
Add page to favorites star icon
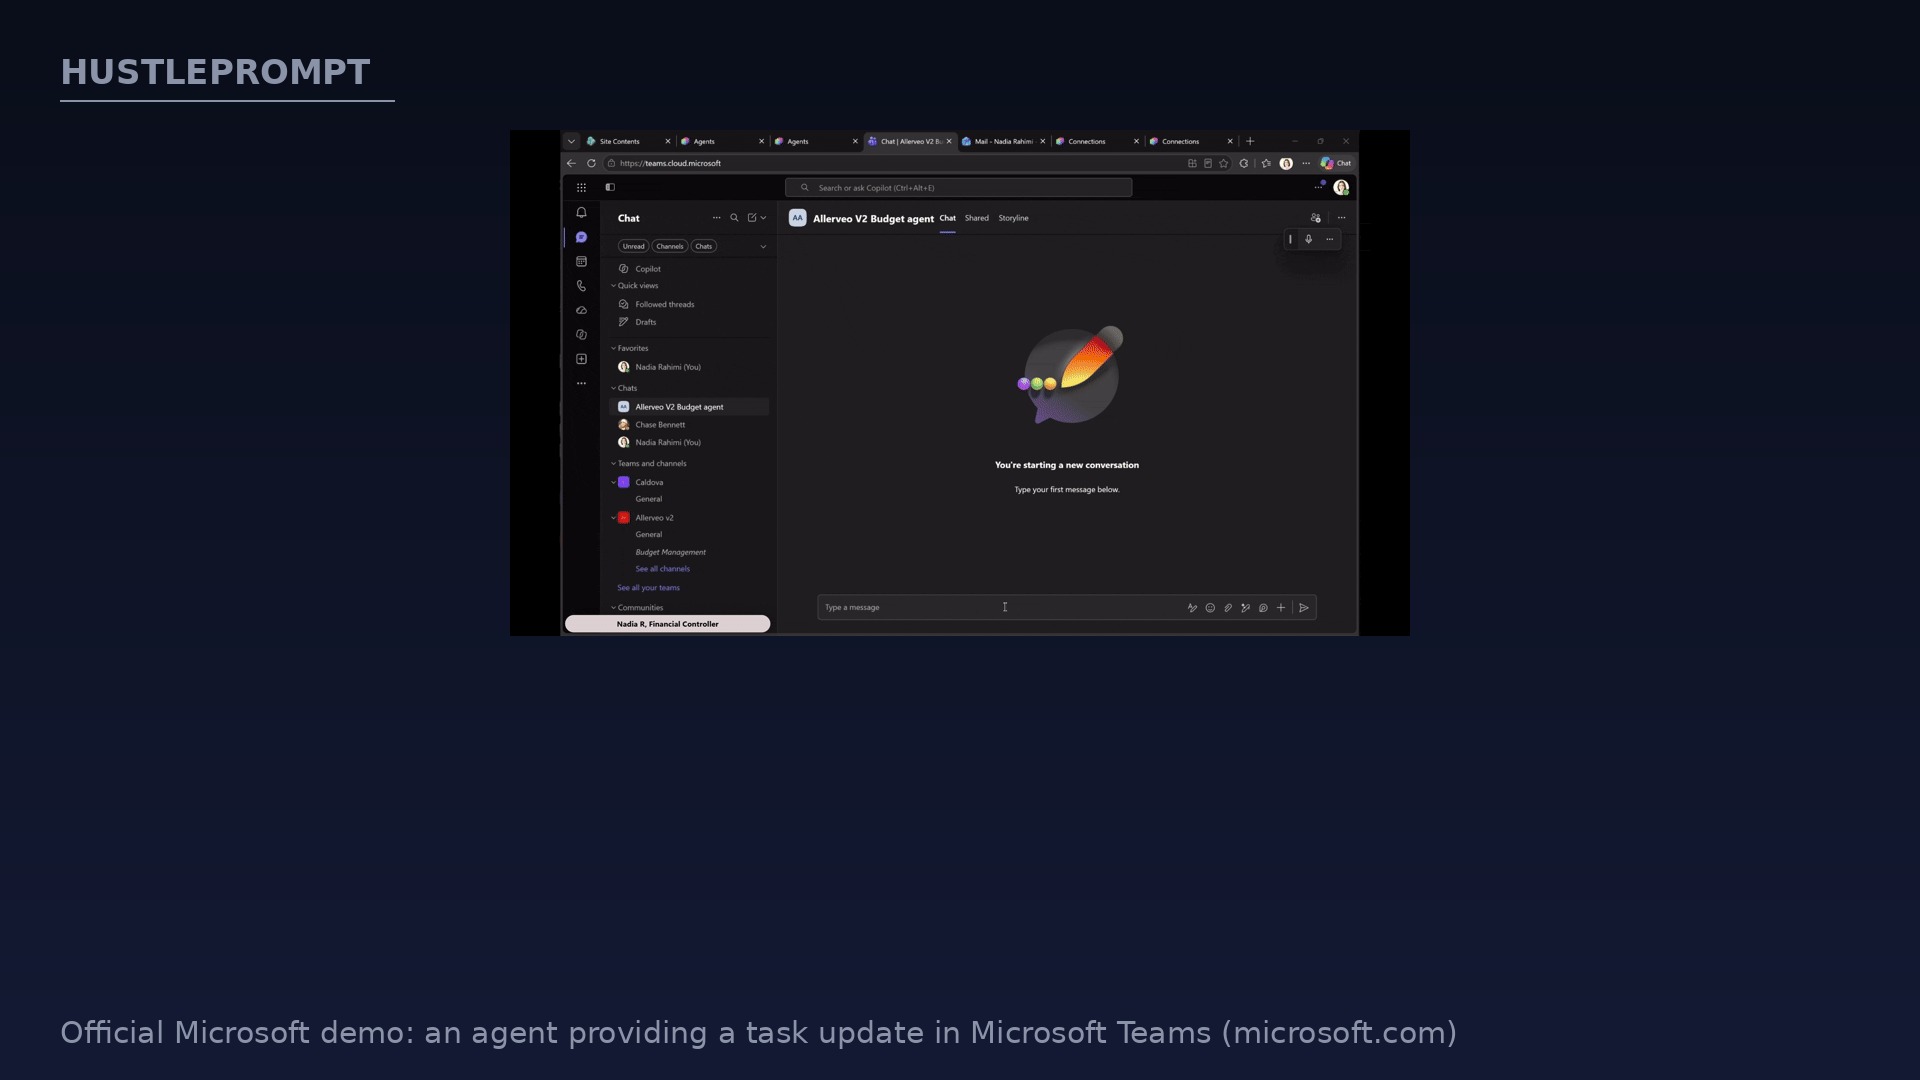1223,163
